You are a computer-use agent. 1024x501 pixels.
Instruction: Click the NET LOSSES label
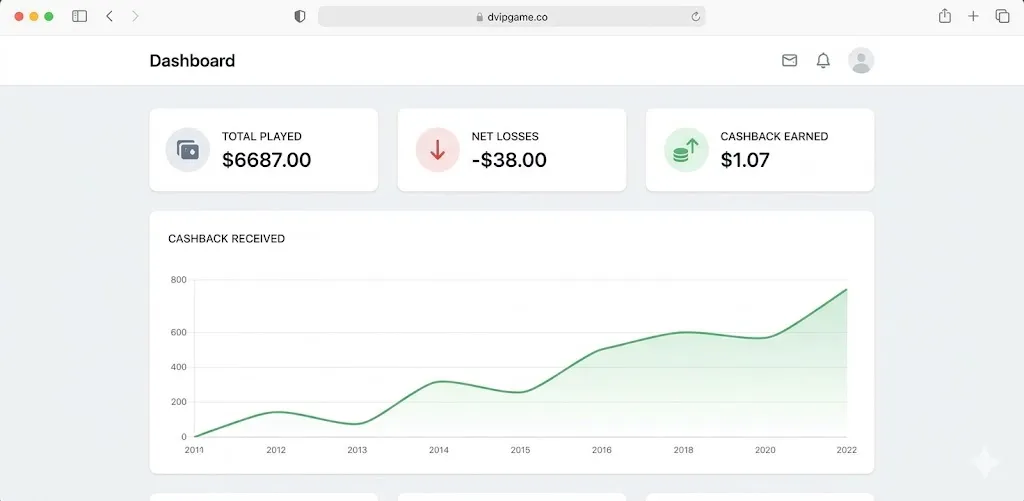505,137
